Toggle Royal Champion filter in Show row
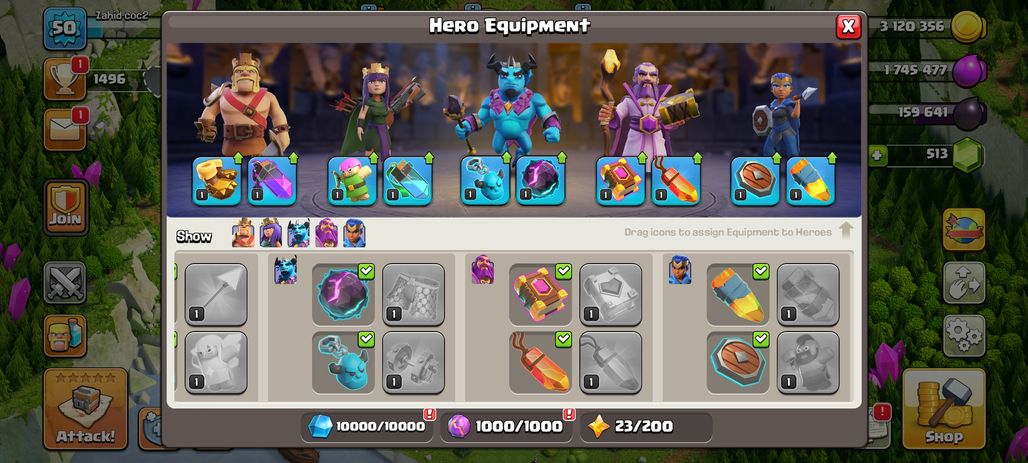The height and width of the screenshot is (463, 1028). (354, 233)
